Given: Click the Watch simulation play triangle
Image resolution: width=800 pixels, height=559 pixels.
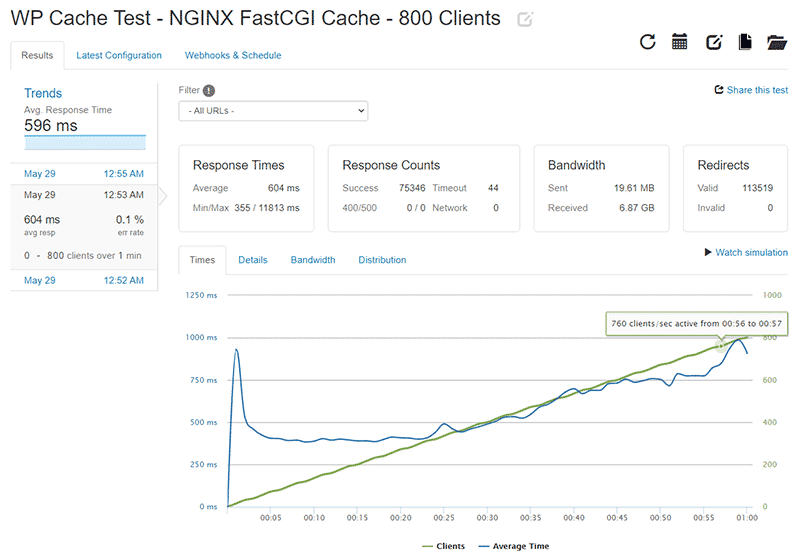Looking at the screenshot, I should click(x=708, y=252).
